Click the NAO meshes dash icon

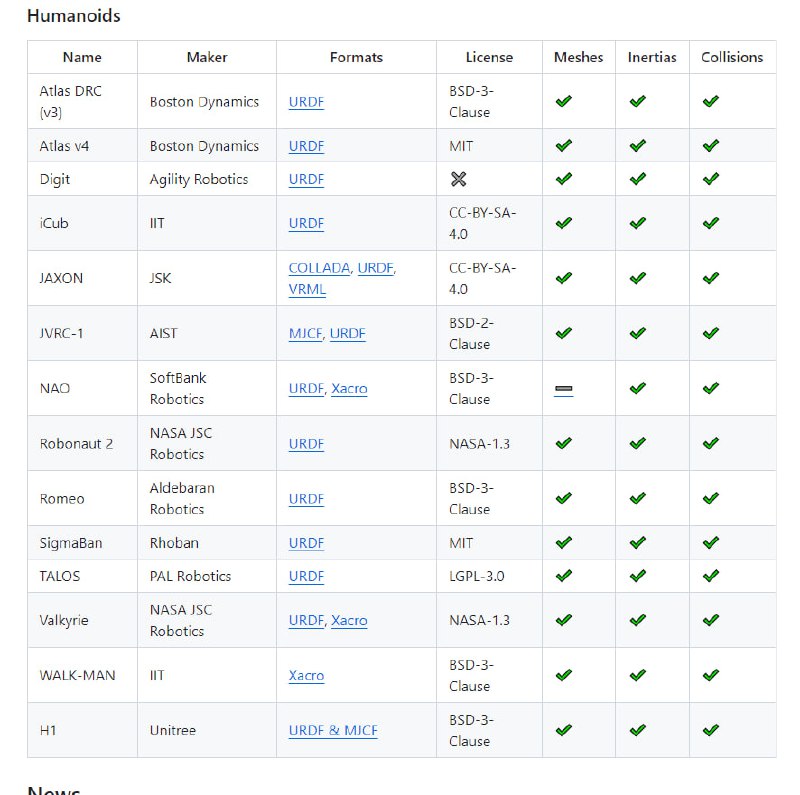click(564, 389)
